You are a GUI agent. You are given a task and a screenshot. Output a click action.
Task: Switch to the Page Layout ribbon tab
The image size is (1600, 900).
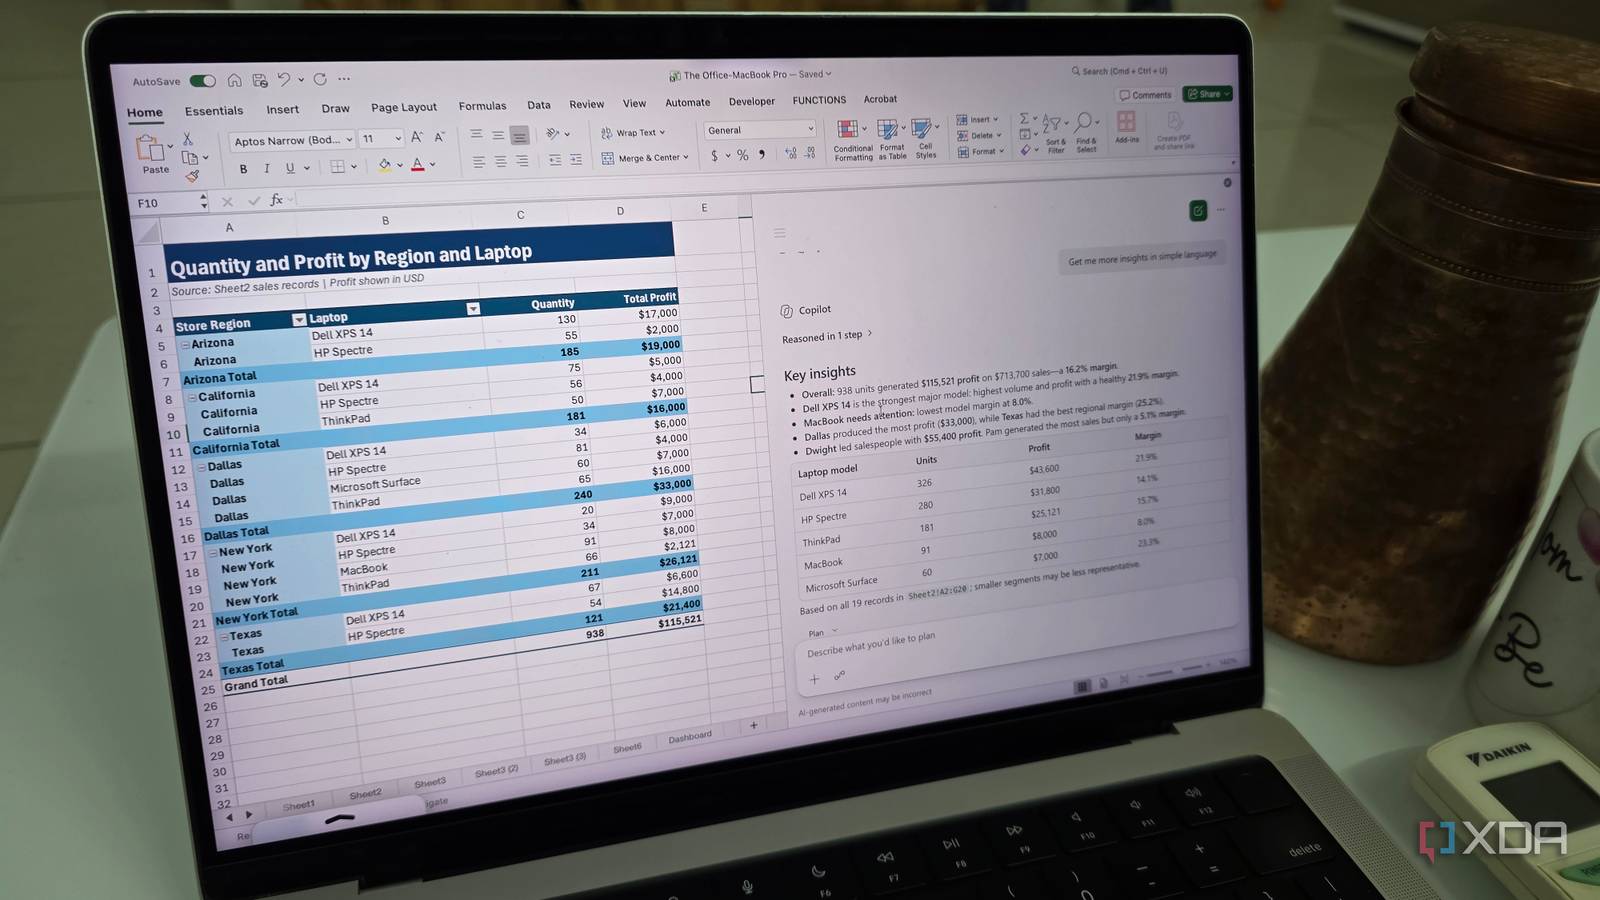click(x=404, y=107)
